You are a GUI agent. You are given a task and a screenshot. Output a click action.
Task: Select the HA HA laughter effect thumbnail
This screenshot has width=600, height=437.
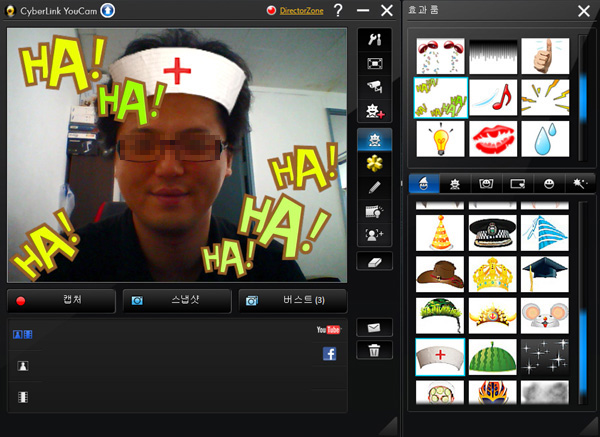[x=440, y=98]
